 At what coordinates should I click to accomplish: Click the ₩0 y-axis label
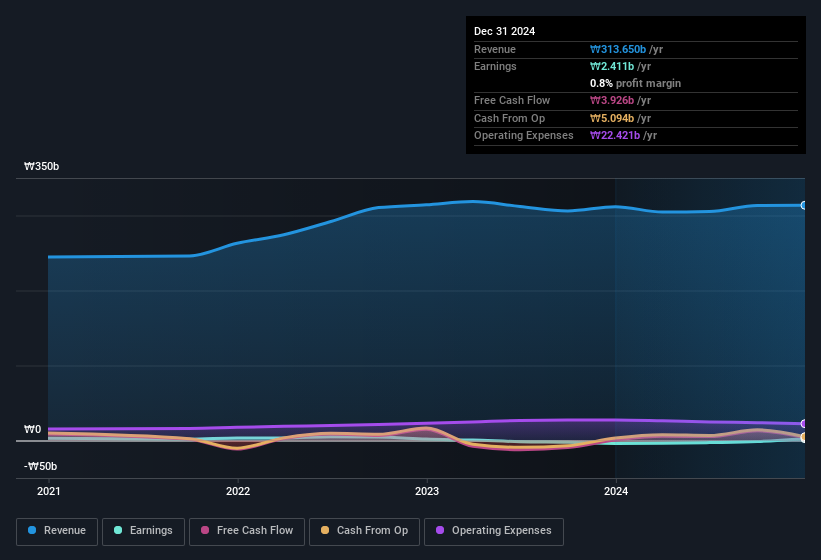[32, 429]
